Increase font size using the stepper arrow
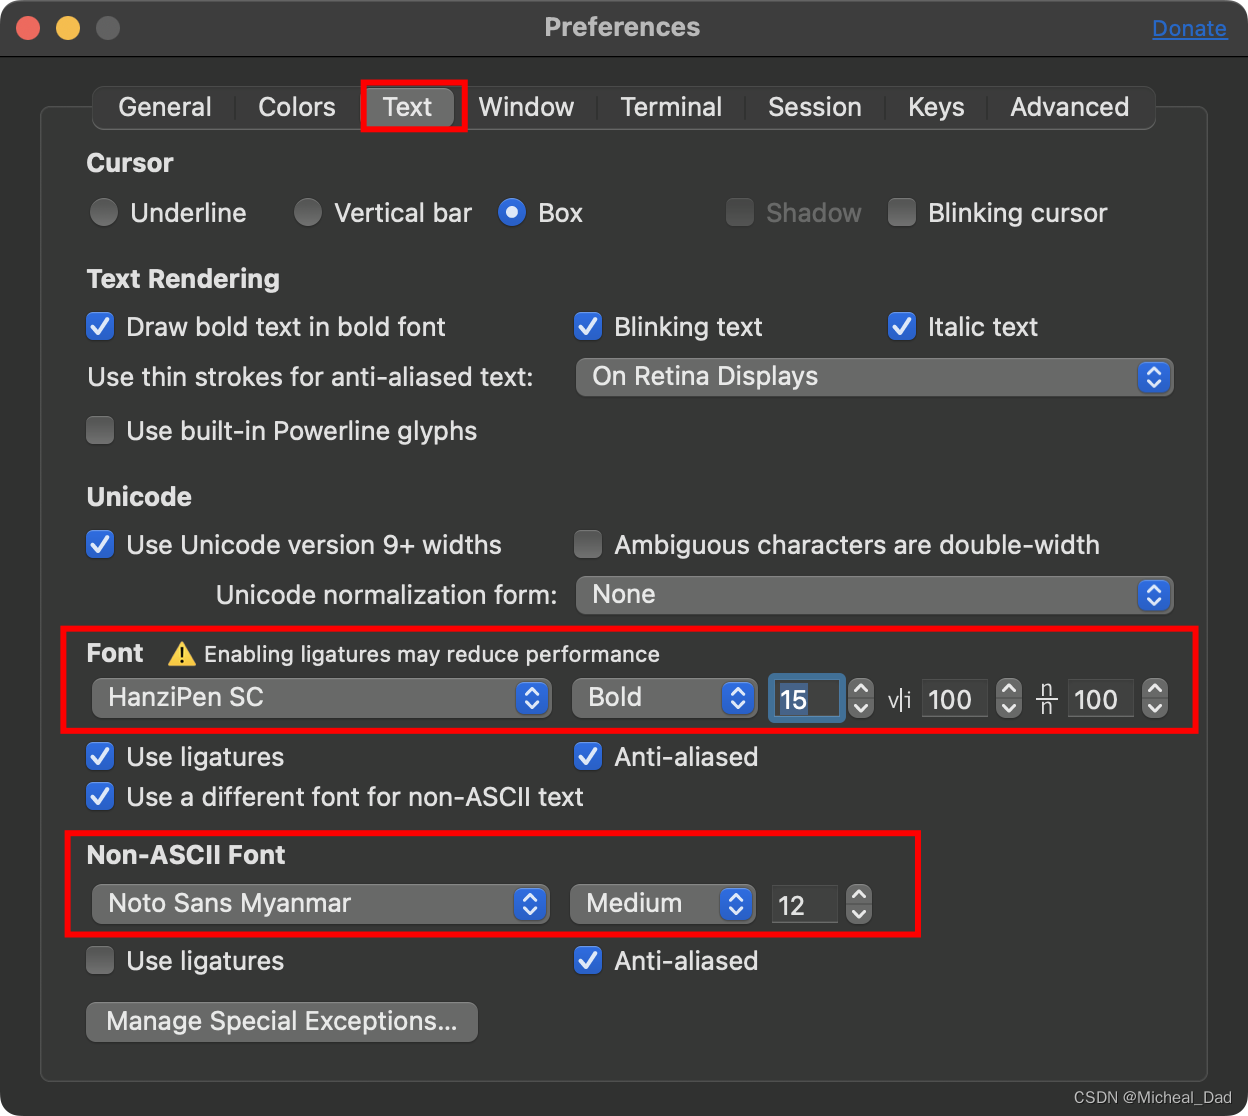The height and width of the screenshot is (1116, 1248). (x=860, y=690)
